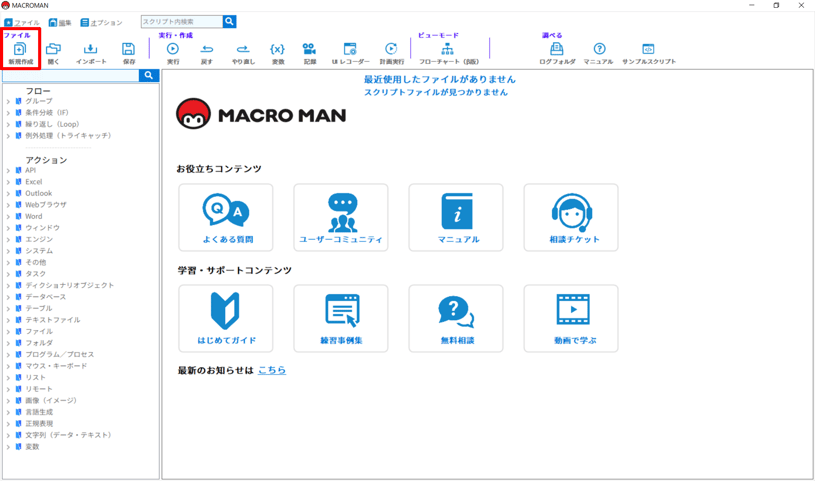Select the リスト tree item
Screen dimensions: 815x481
35,377
